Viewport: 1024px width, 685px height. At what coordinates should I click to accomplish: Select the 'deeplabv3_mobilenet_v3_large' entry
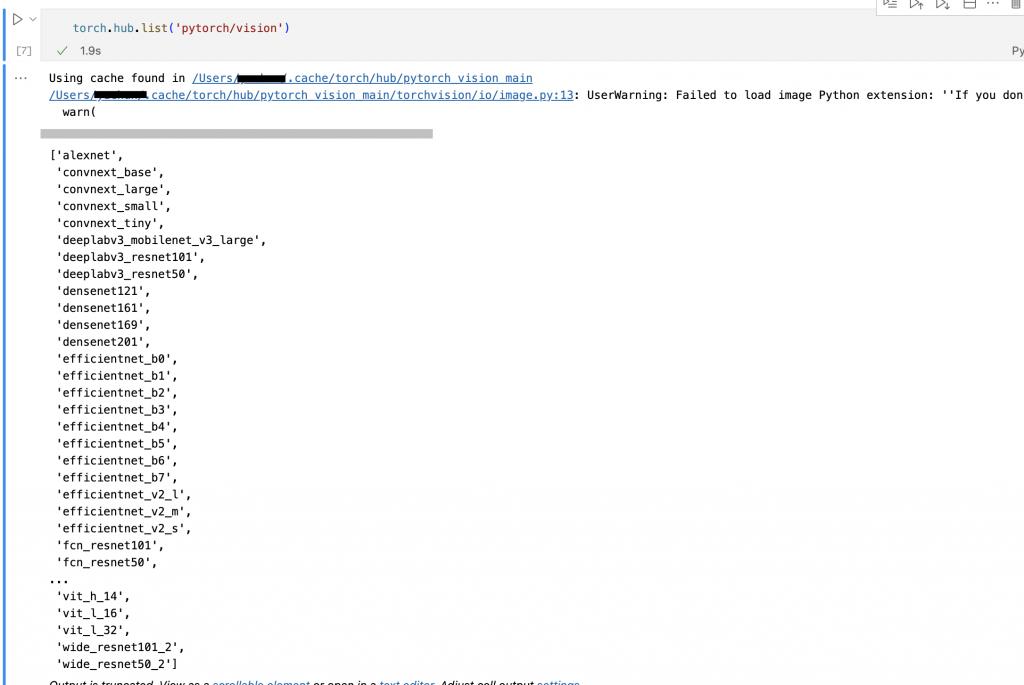point(161,240)
